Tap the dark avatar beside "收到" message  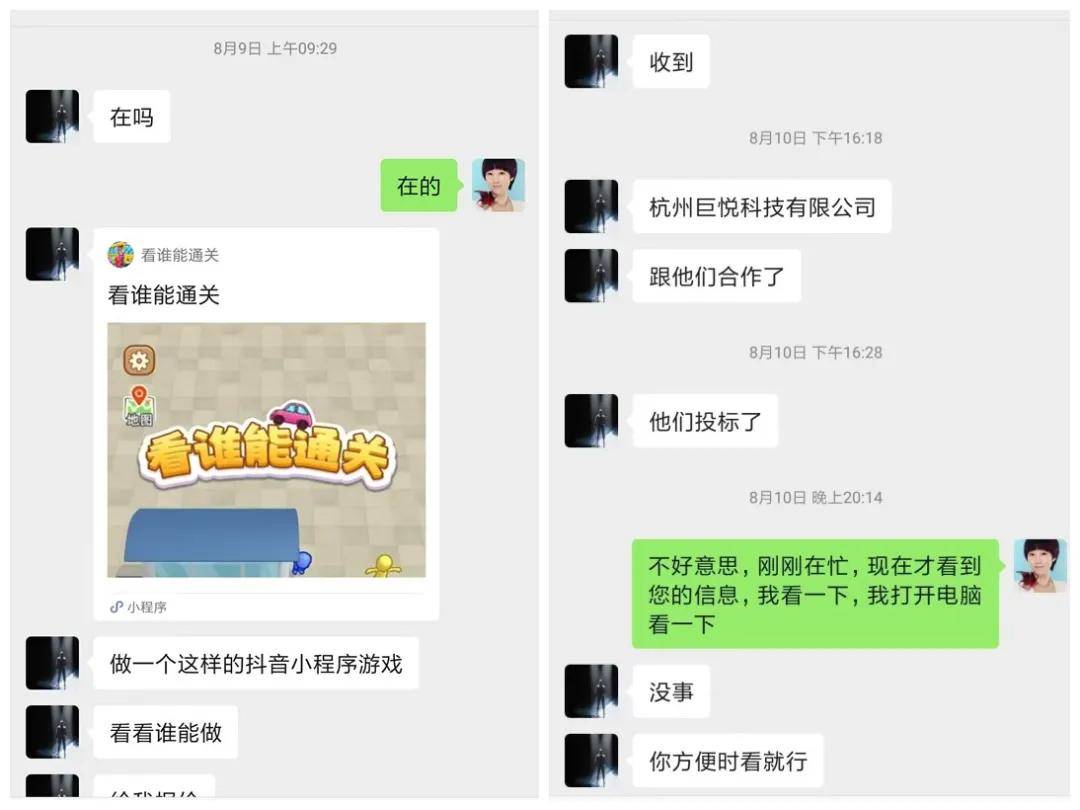pyautogui.click(x=591, y=61)
